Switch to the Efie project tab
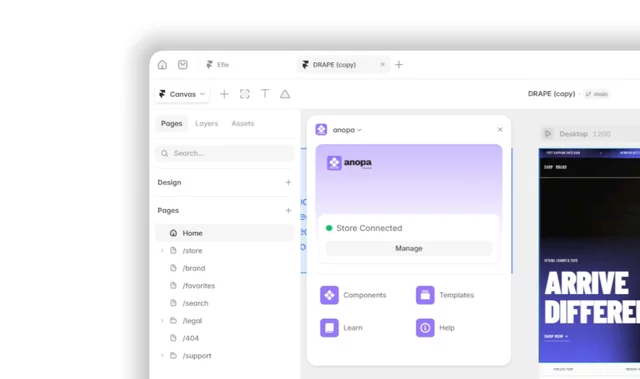Screen dimensions: 640x379 [218, 64]
